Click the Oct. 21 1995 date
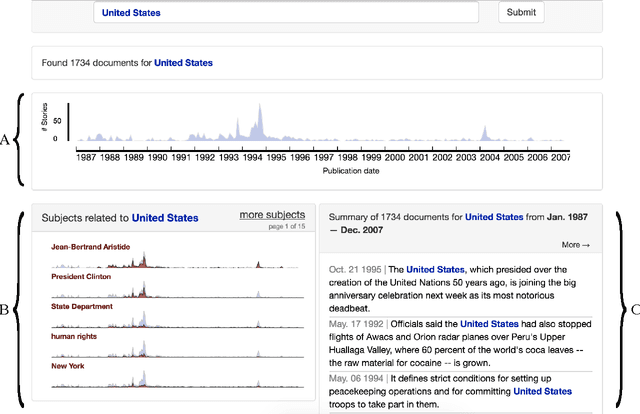This screenshot has height=414, width=640. (x=355, y=269)
